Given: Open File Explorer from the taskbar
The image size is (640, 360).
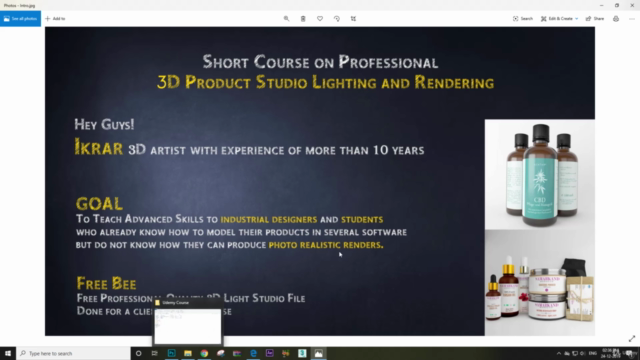Looking at the screenshot, I should click(x=188, y=353).
